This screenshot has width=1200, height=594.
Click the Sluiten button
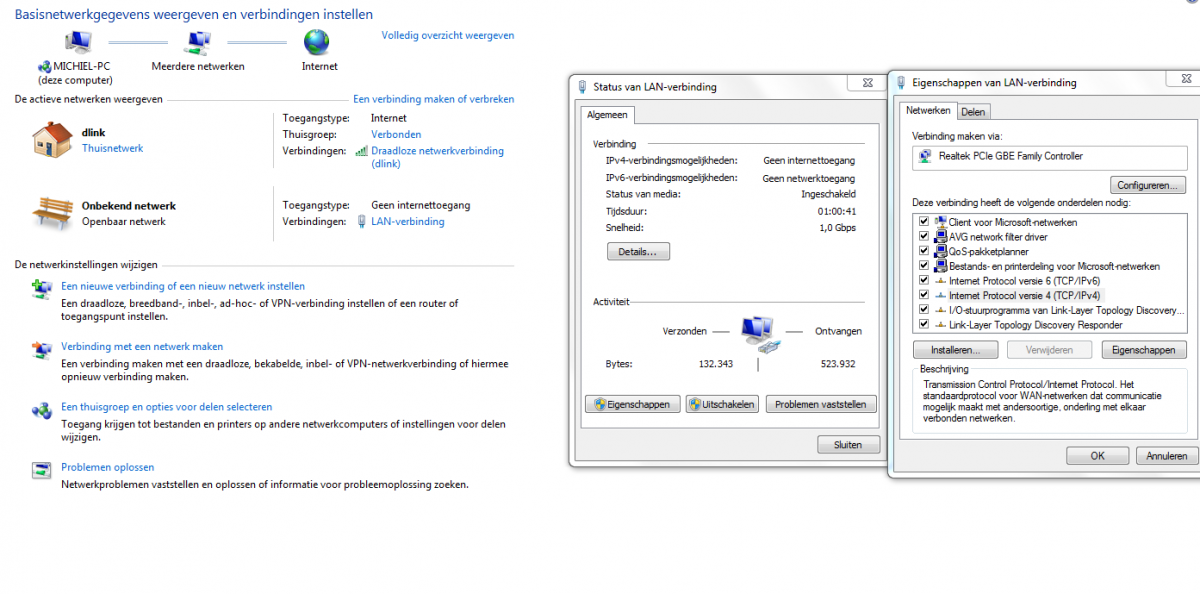pos(848,444)
